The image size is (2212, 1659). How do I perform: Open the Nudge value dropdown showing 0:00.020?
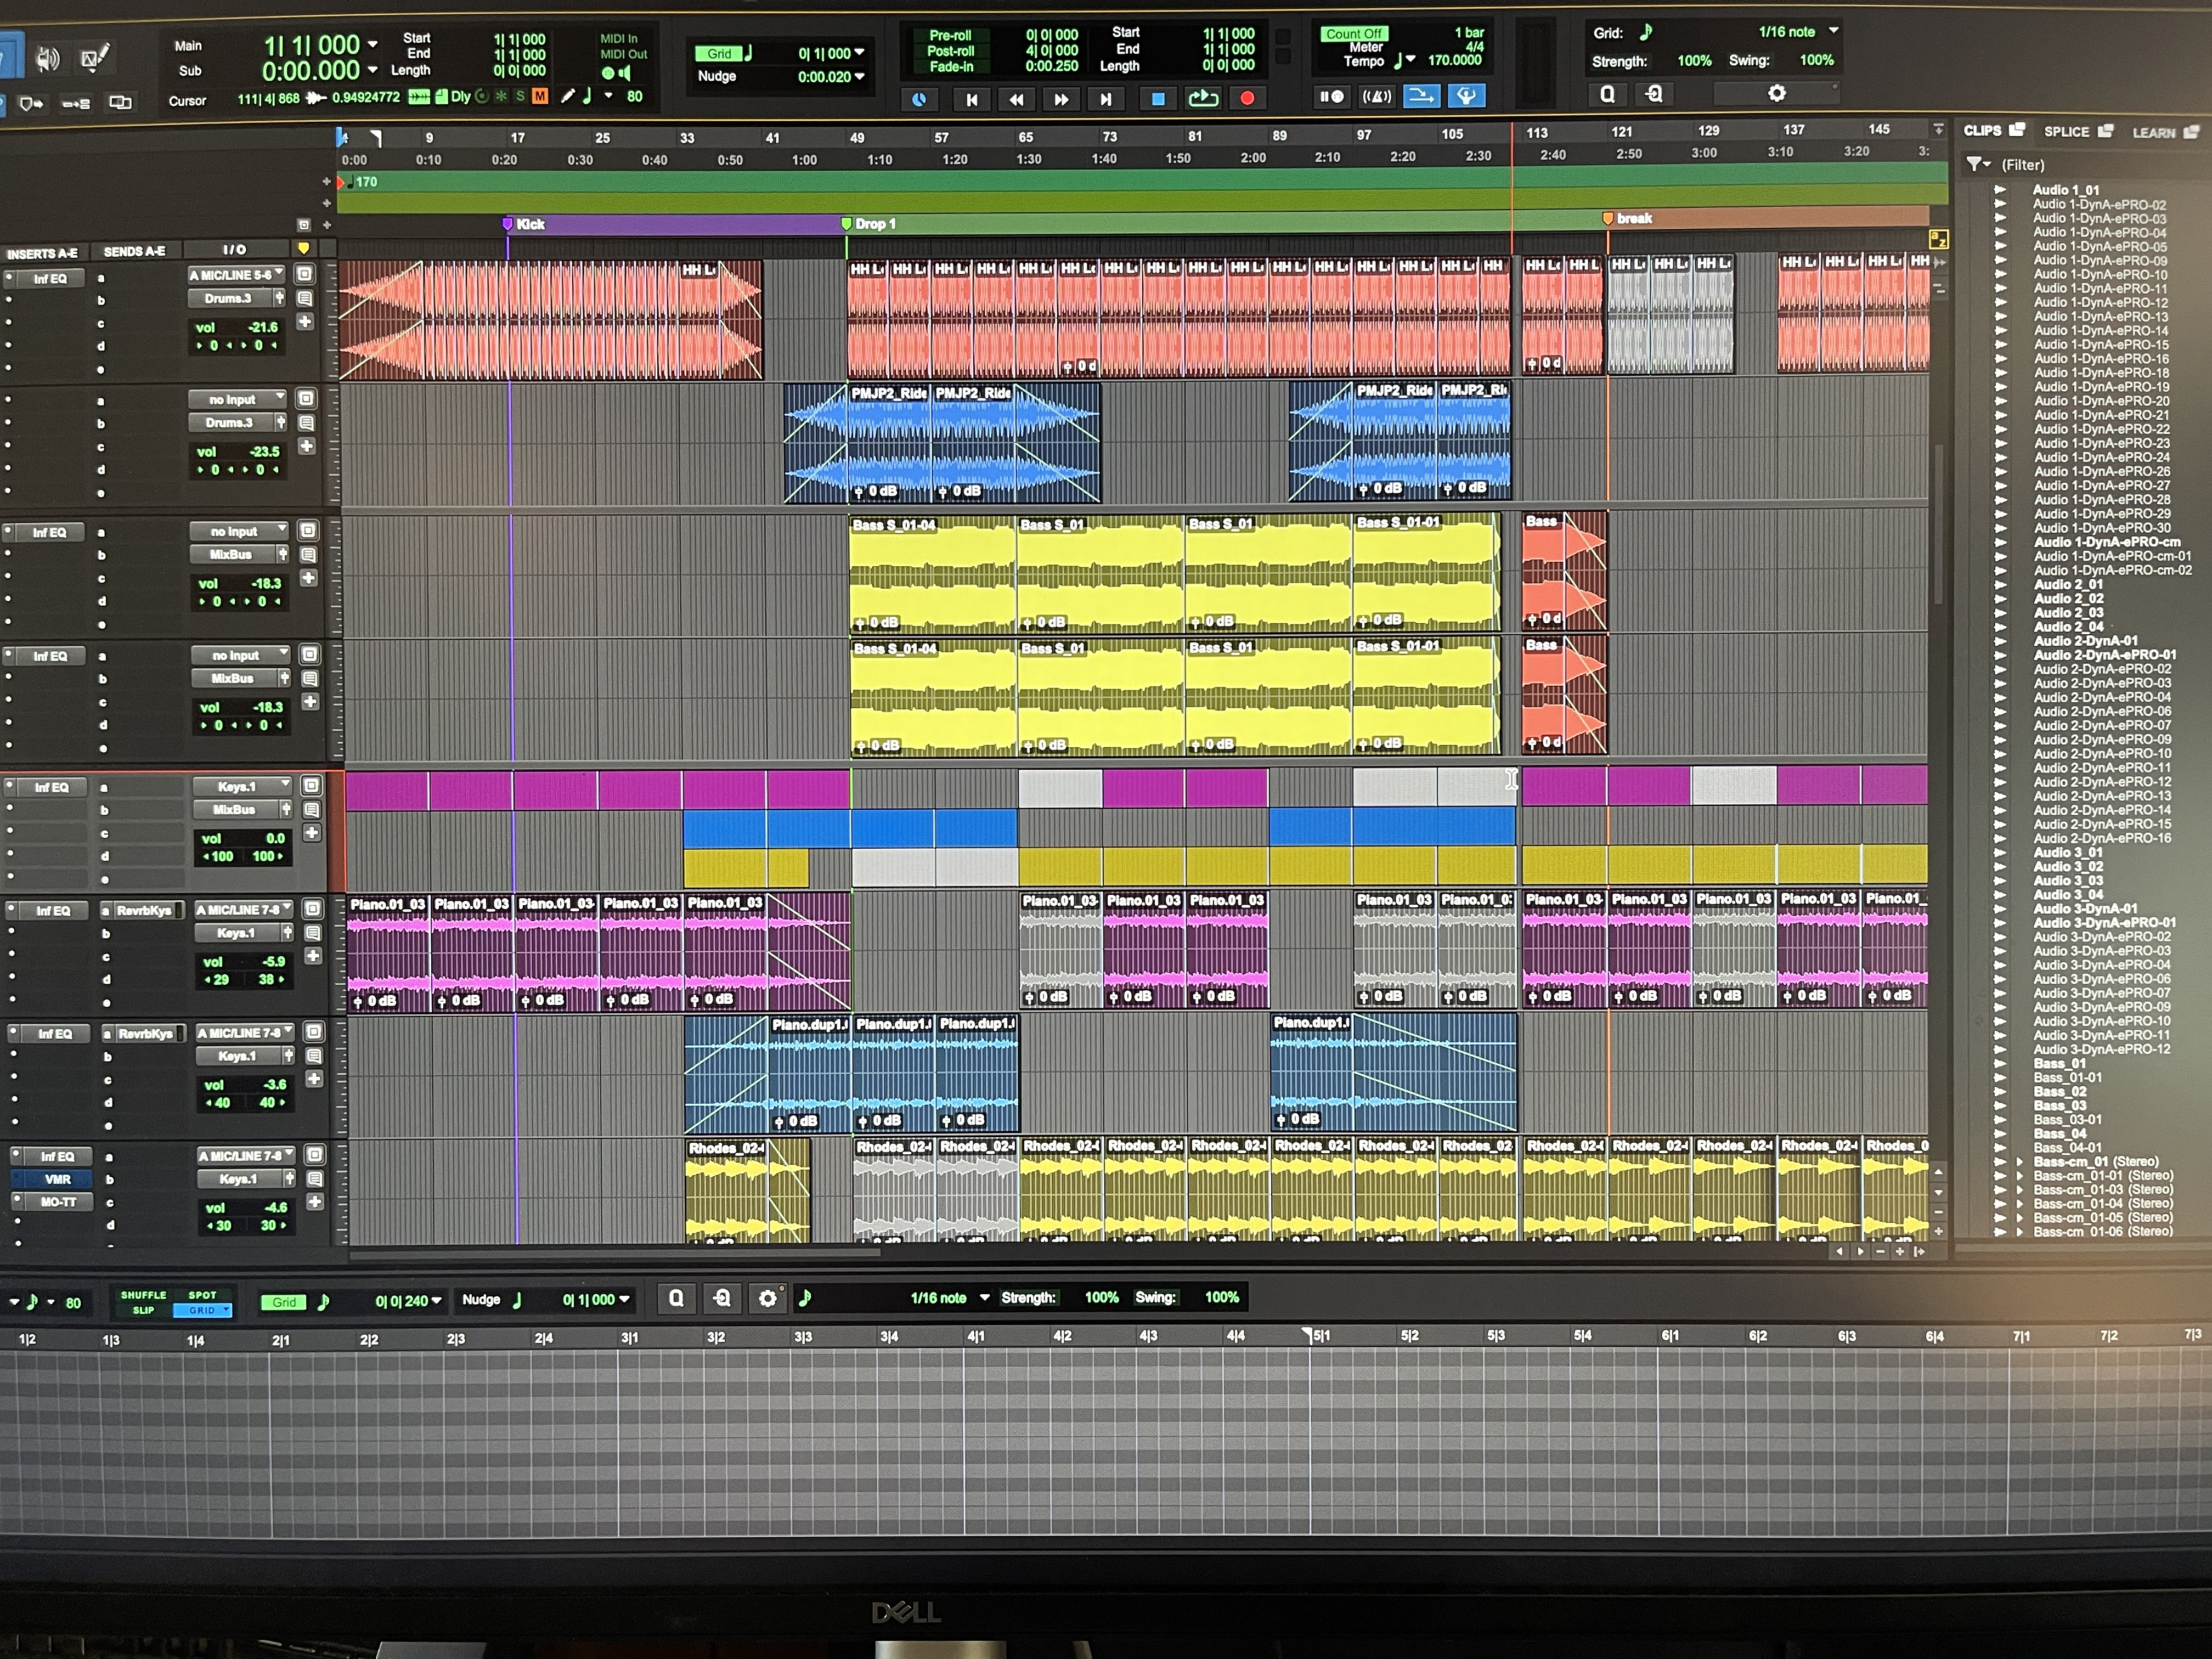tap(859, 76)
